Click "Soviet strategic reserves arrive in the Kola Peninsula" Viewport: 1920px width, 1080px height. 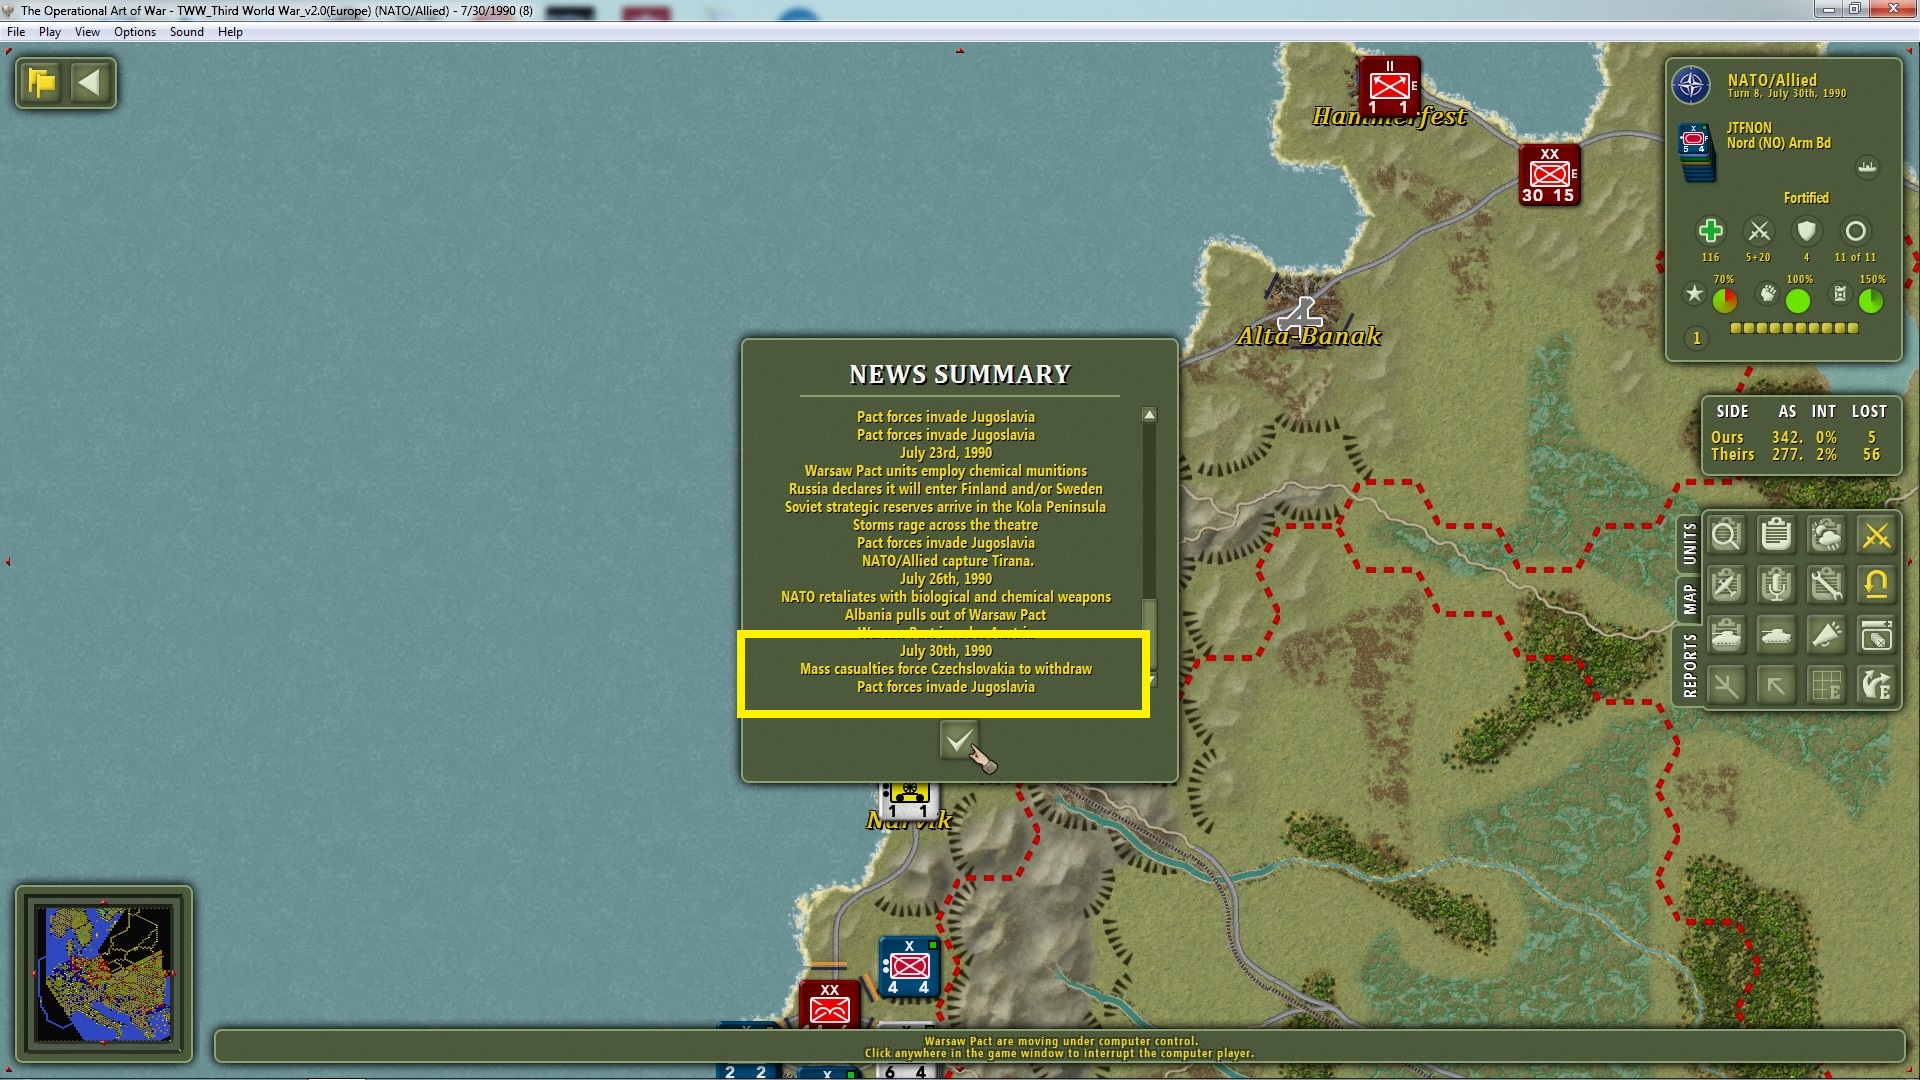[x=946, y=507]
